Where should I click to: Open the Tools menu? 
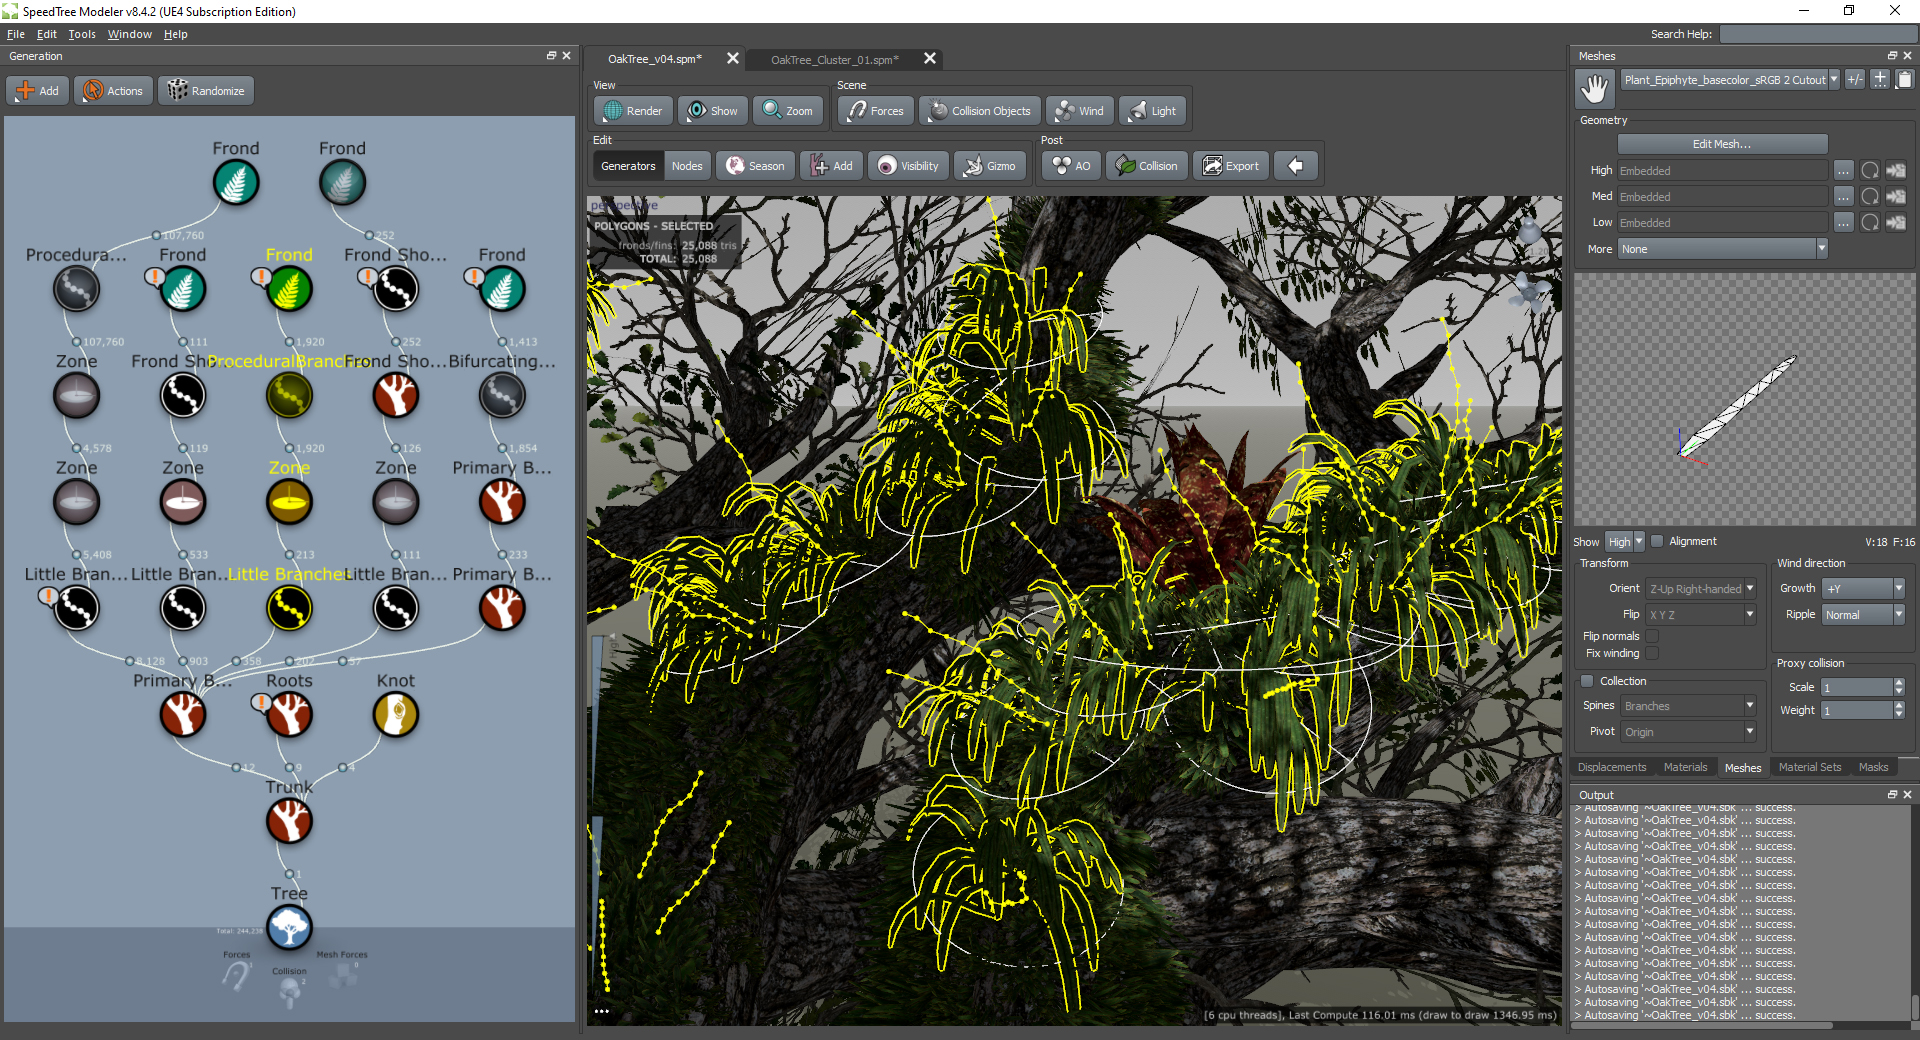[x=82, y=34]
